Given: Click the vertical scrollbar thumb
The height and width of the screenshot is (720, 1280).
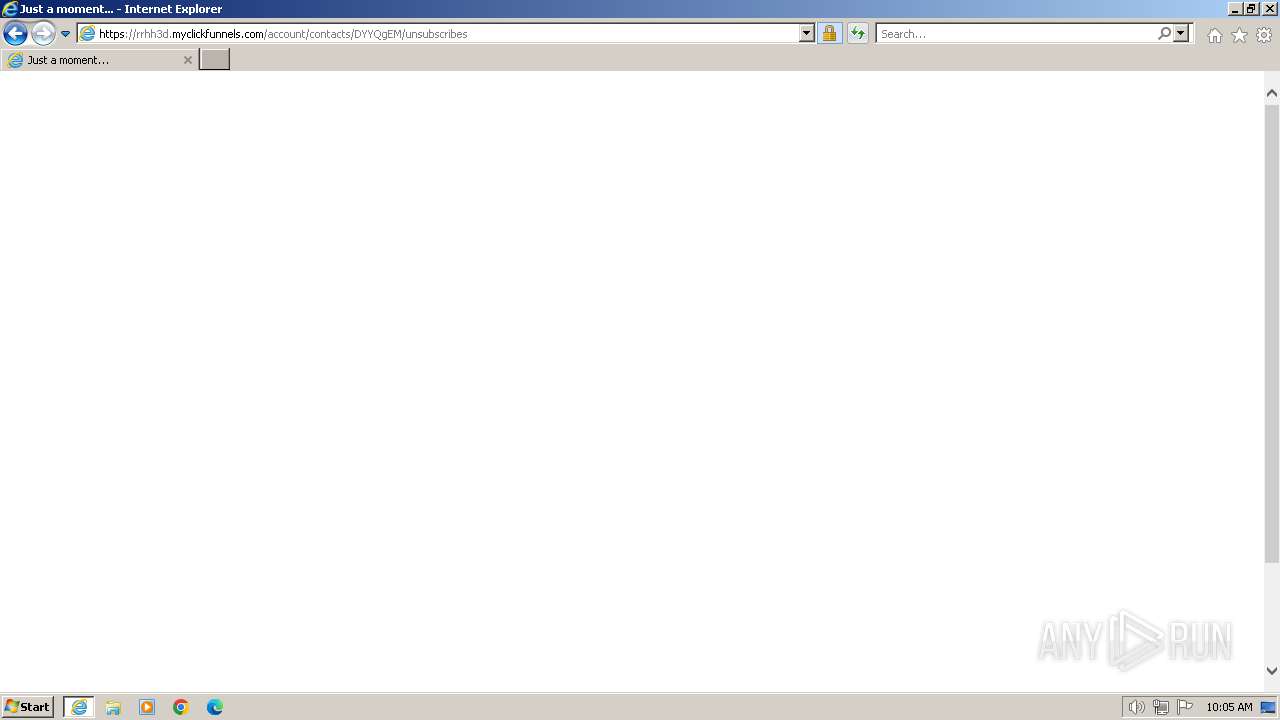Looking at the screenshot, I should click(x=1272, y=333).
